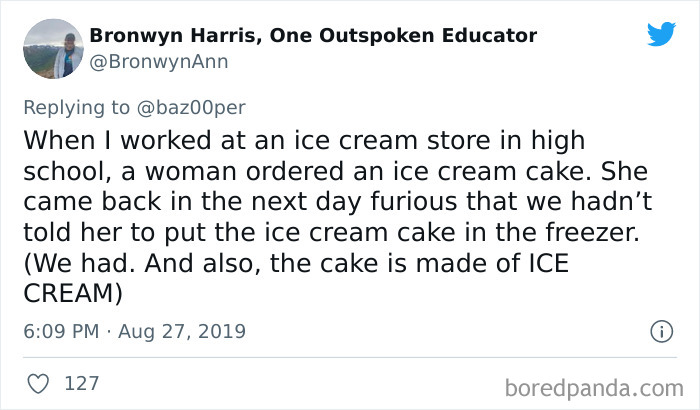Click the 'Replying to' label
Image resolution: width=700 pixels, height=410 pixels.
click(x=83, y=105)
